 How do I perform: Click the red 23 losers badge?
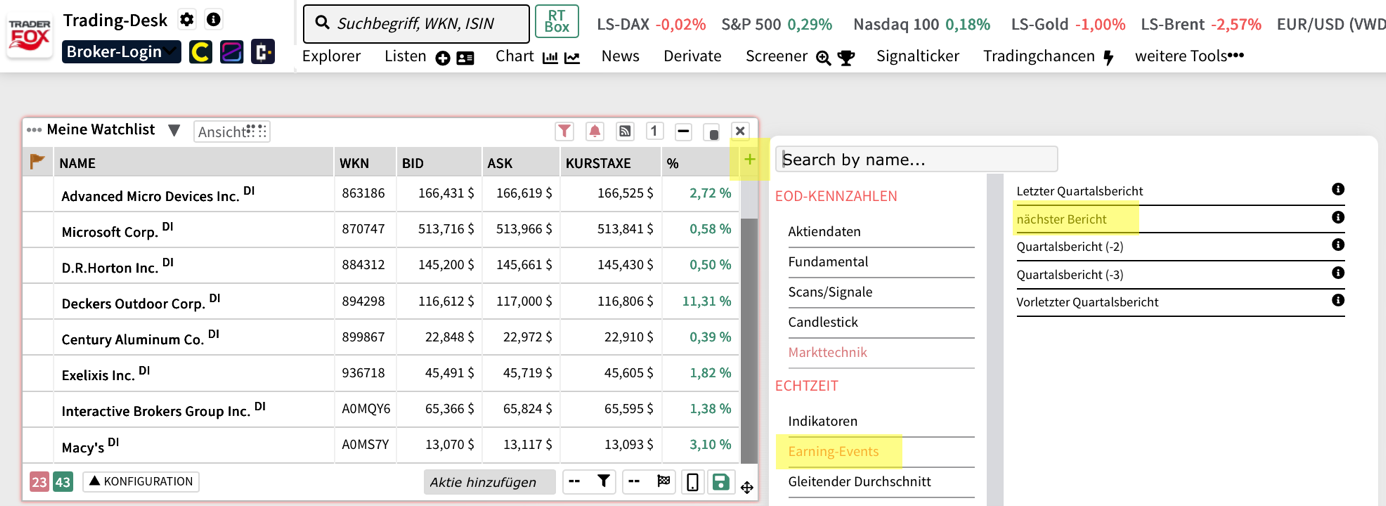pyautogui.click(x=39, y=482)
